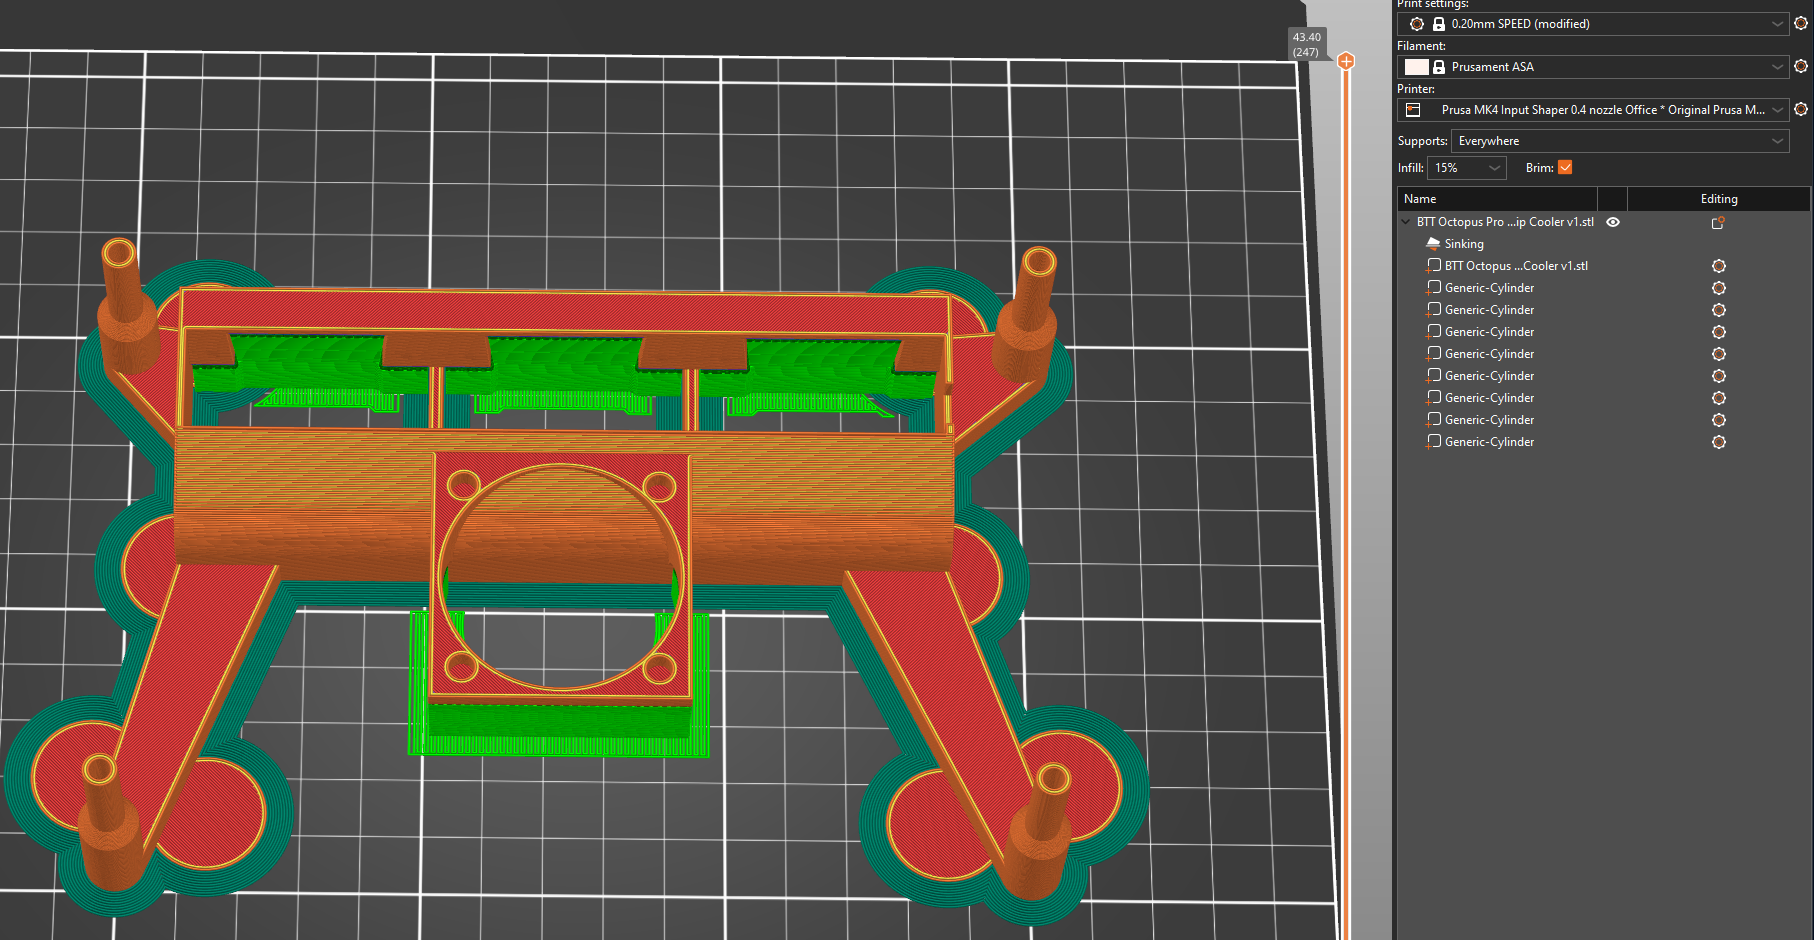Screen dimensions: 1814x940
Task: Click the lock icon on the Prusament ASA filament
Action: 1440,66
